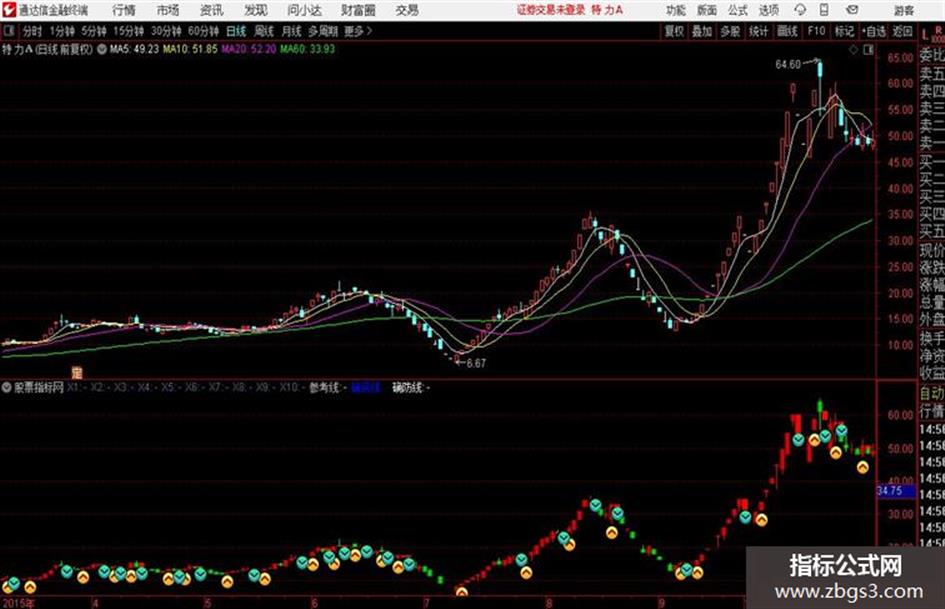Click the 多股 multi-stock button
The image size is (945, 609).
click(x=730, y=31)
